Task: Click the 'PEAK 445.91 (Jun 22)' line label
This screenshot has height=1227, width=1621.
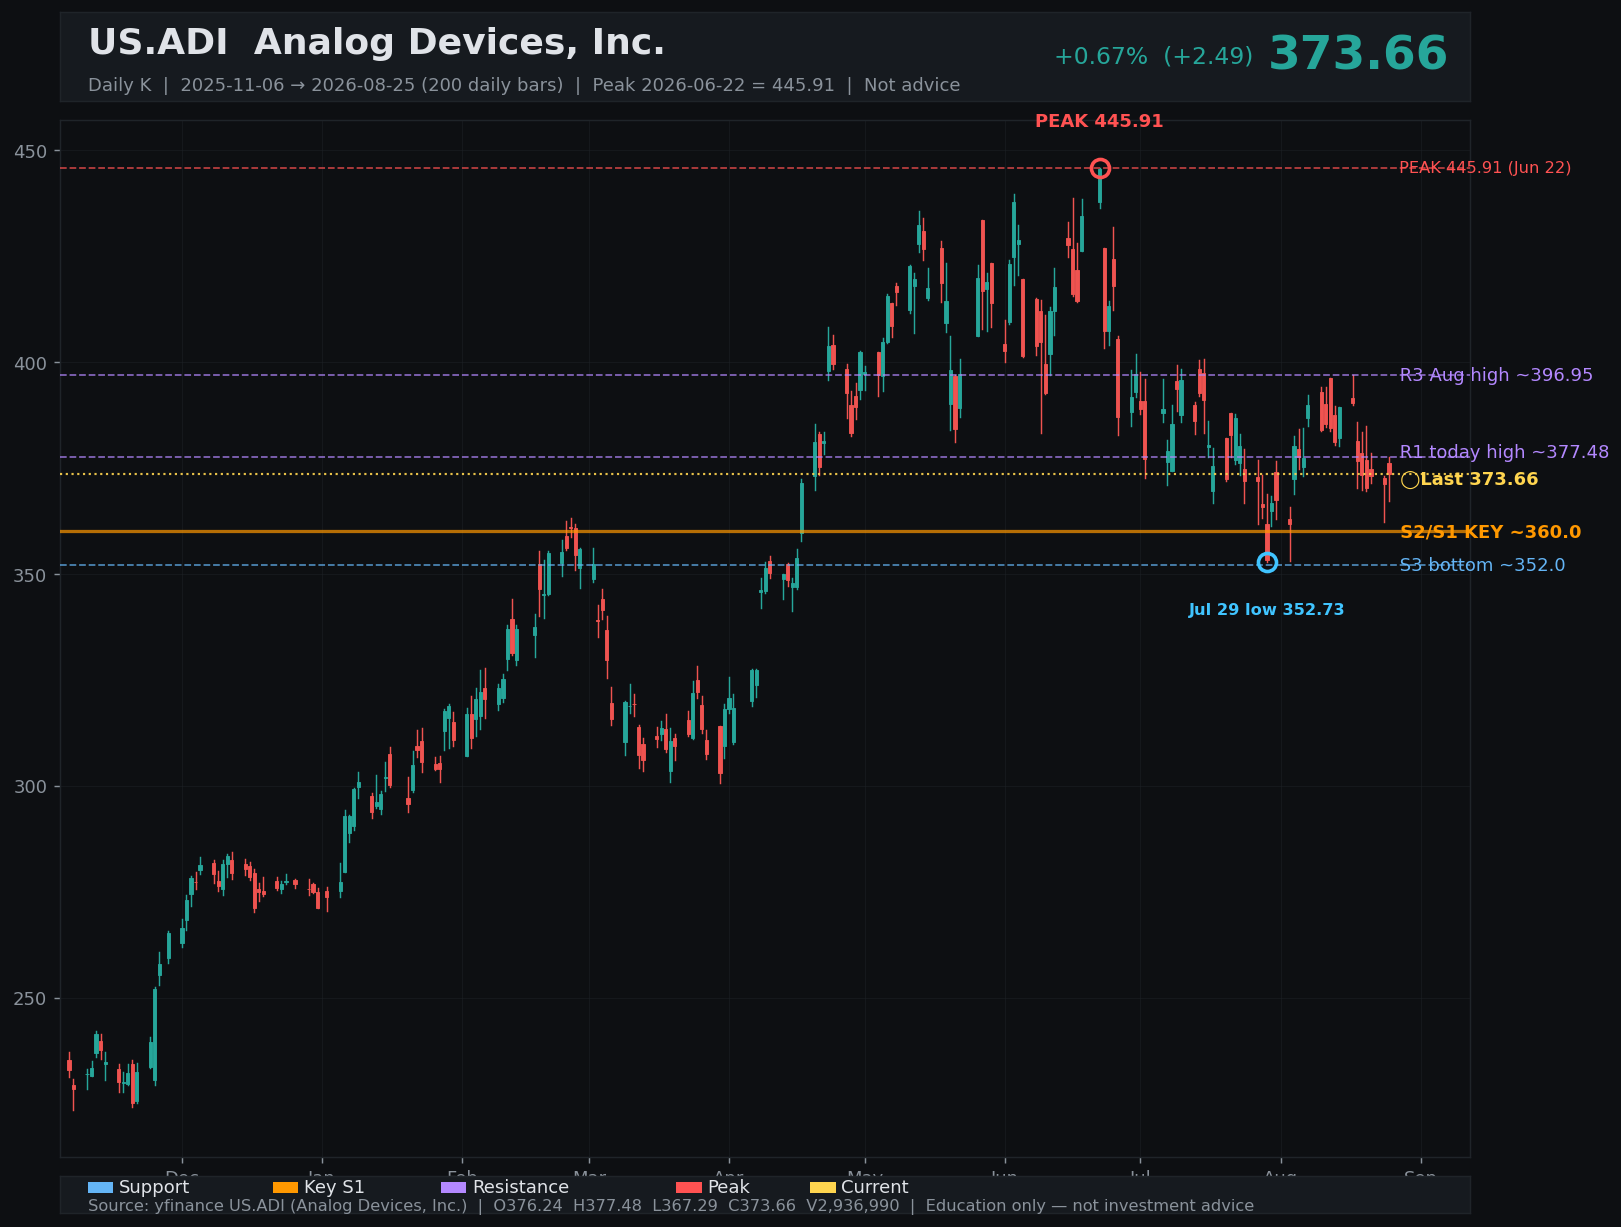Action: click(x=1485, y=168)
